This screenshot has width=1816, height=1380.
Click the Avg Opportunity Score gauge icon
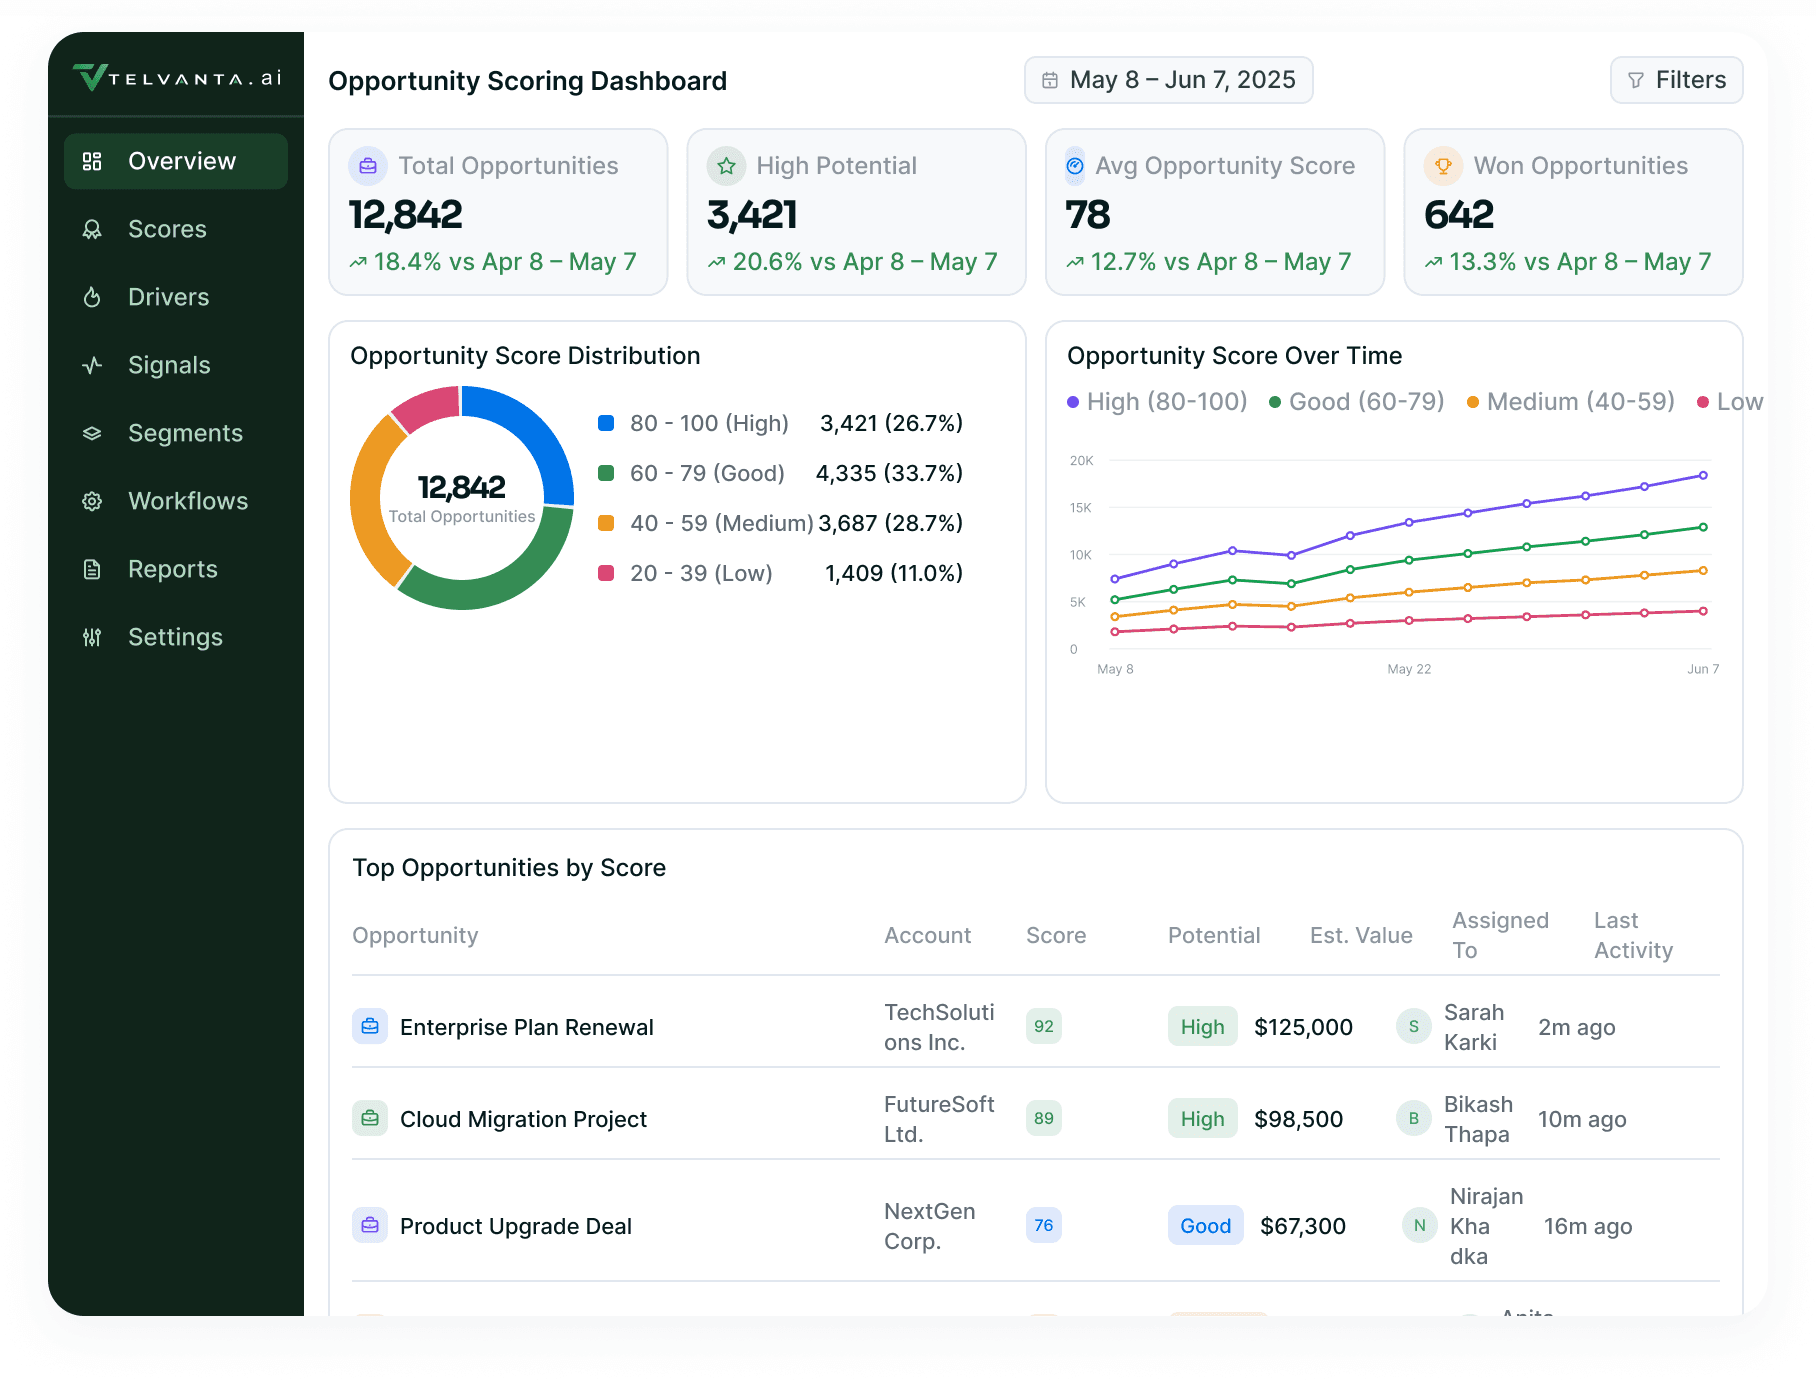click(x=1075, y=166)
